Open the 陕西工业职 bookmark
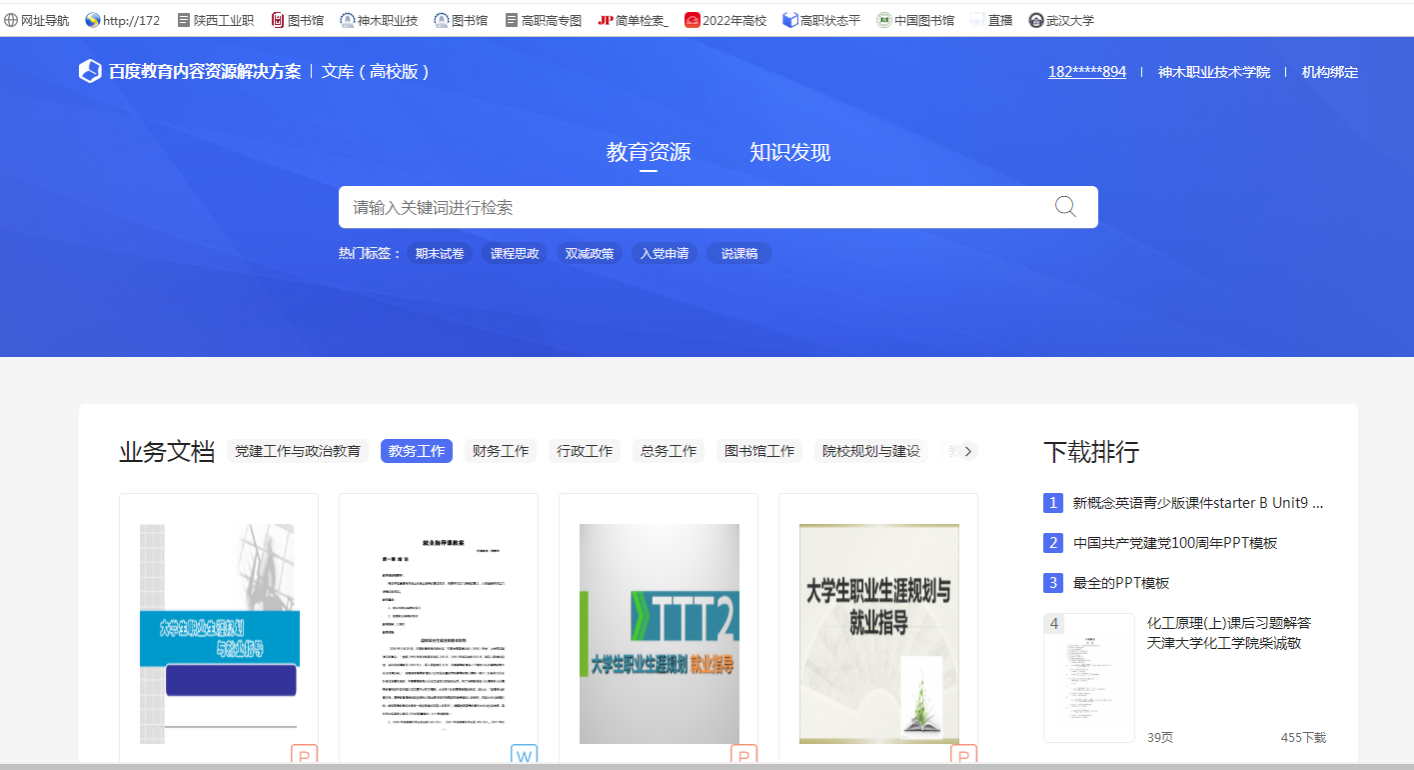Screen dimensions: 1414x770 215,20
